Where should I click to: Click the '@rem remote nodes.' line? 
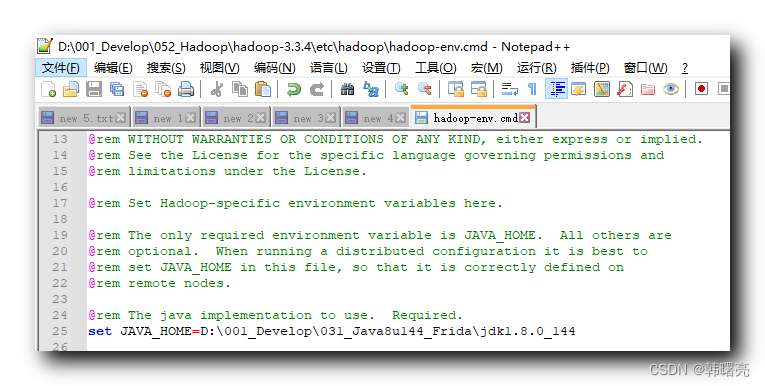click(x=159, y=284)
